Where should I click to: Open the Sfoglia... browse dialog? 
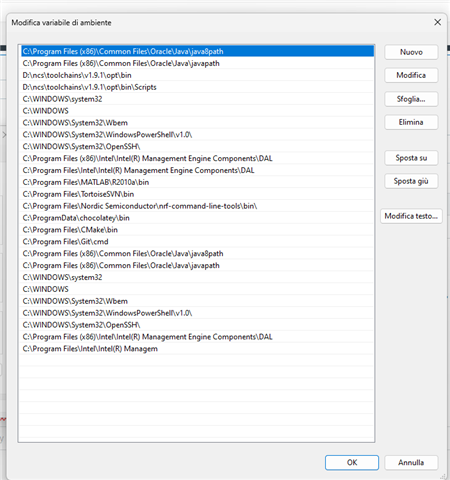[x=411, y=99]
